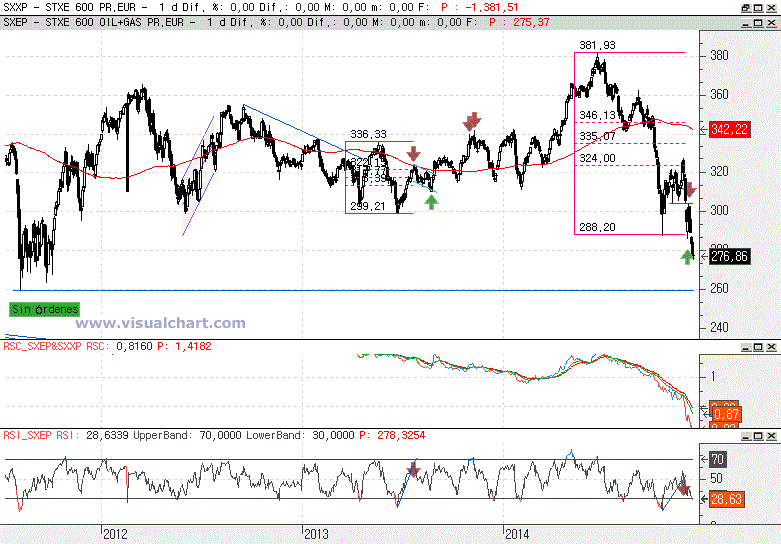This screenshot has width=781, height=544.
Task: Click the green 'Sin órdenes' button
Action: coord(45,309)
